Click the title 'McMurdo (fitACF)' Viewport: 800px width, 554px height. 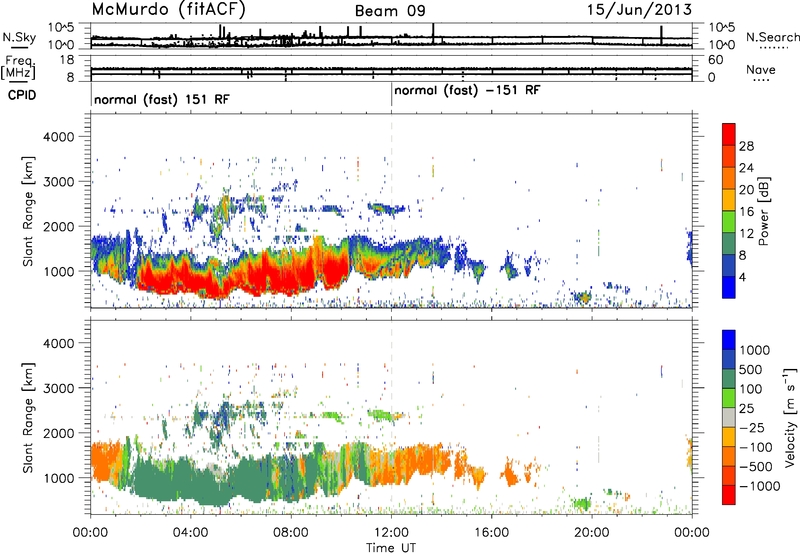(168, 10)
